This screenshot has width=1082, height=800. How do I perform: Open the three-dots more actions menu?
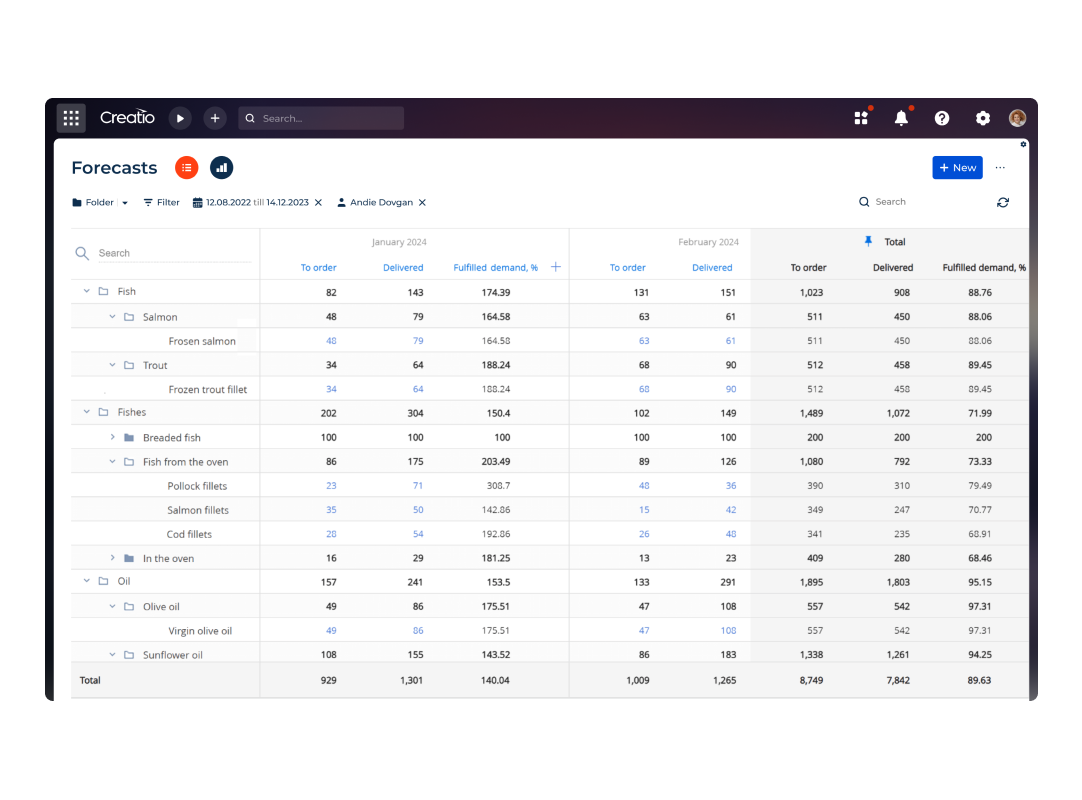(x=1000, y=168)
